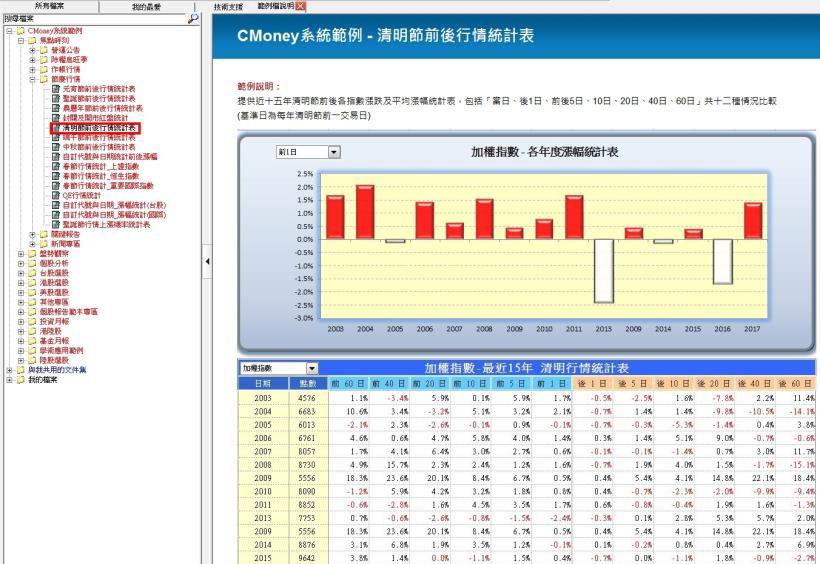Collapse the CMoney系統範例 root node
The image size is (820, 564).
coord(9,31)
